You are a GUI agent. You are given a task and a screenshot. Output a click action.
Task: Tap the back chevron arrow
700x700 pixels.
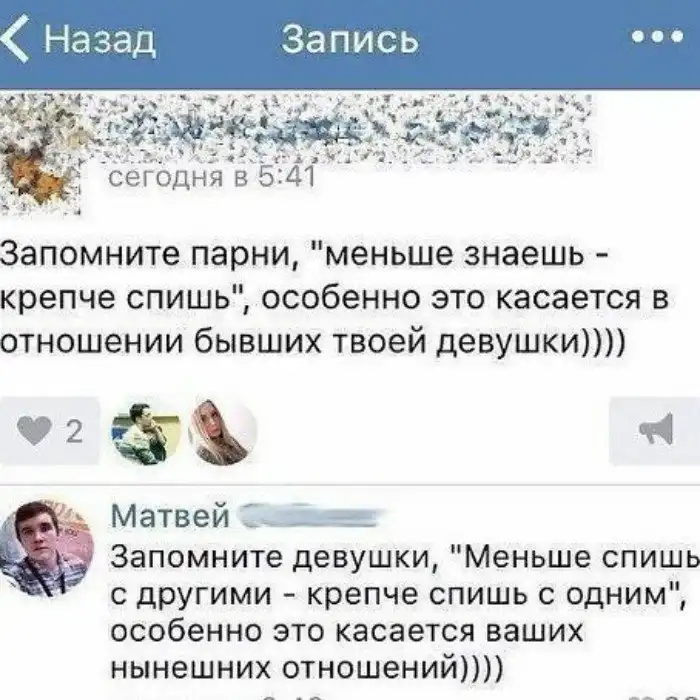16,38
